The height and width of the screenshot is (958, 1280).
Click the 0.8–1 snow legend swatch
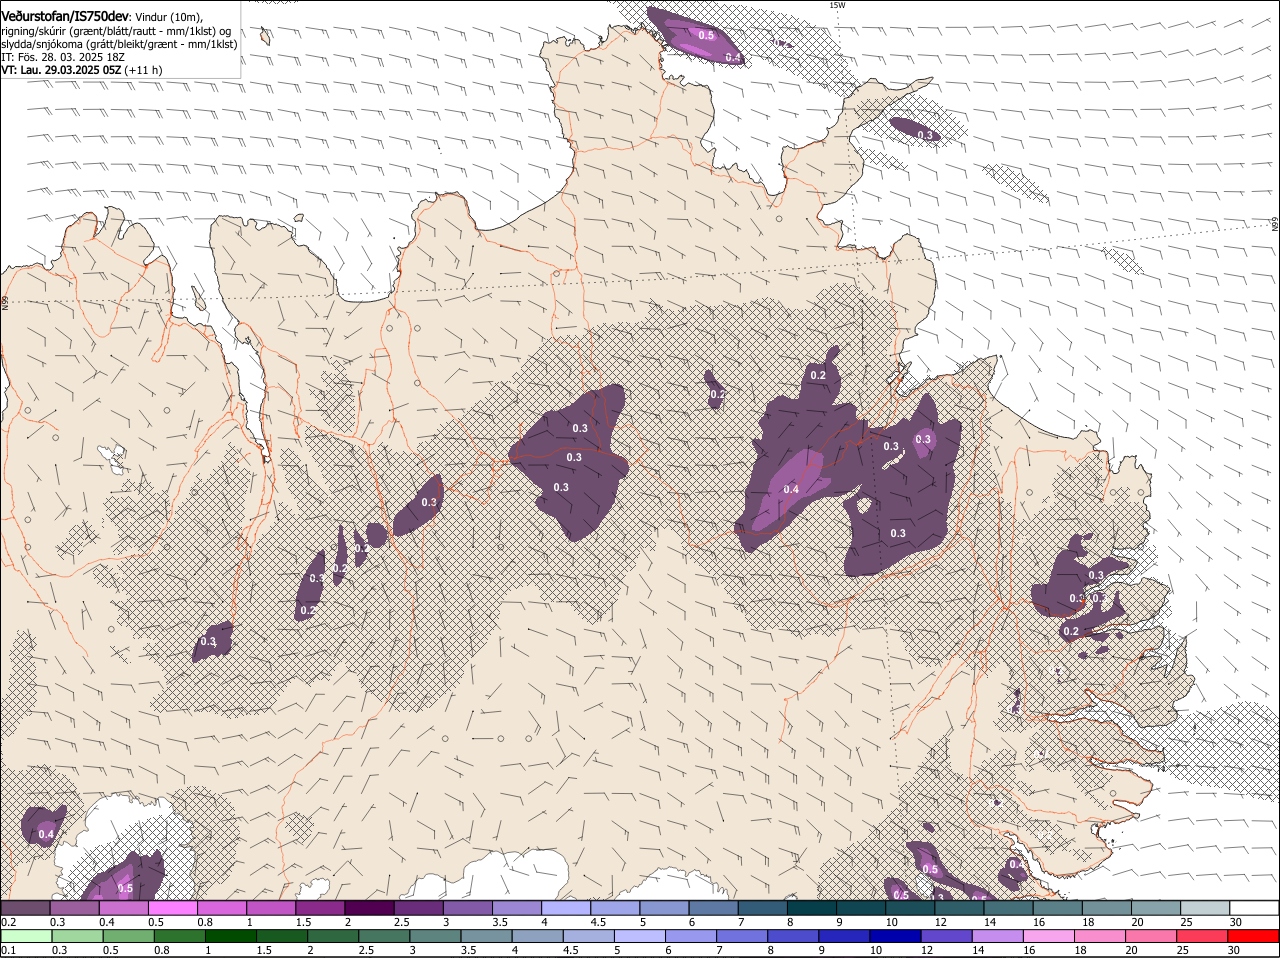pyautogui.click(x=222, y=907)
